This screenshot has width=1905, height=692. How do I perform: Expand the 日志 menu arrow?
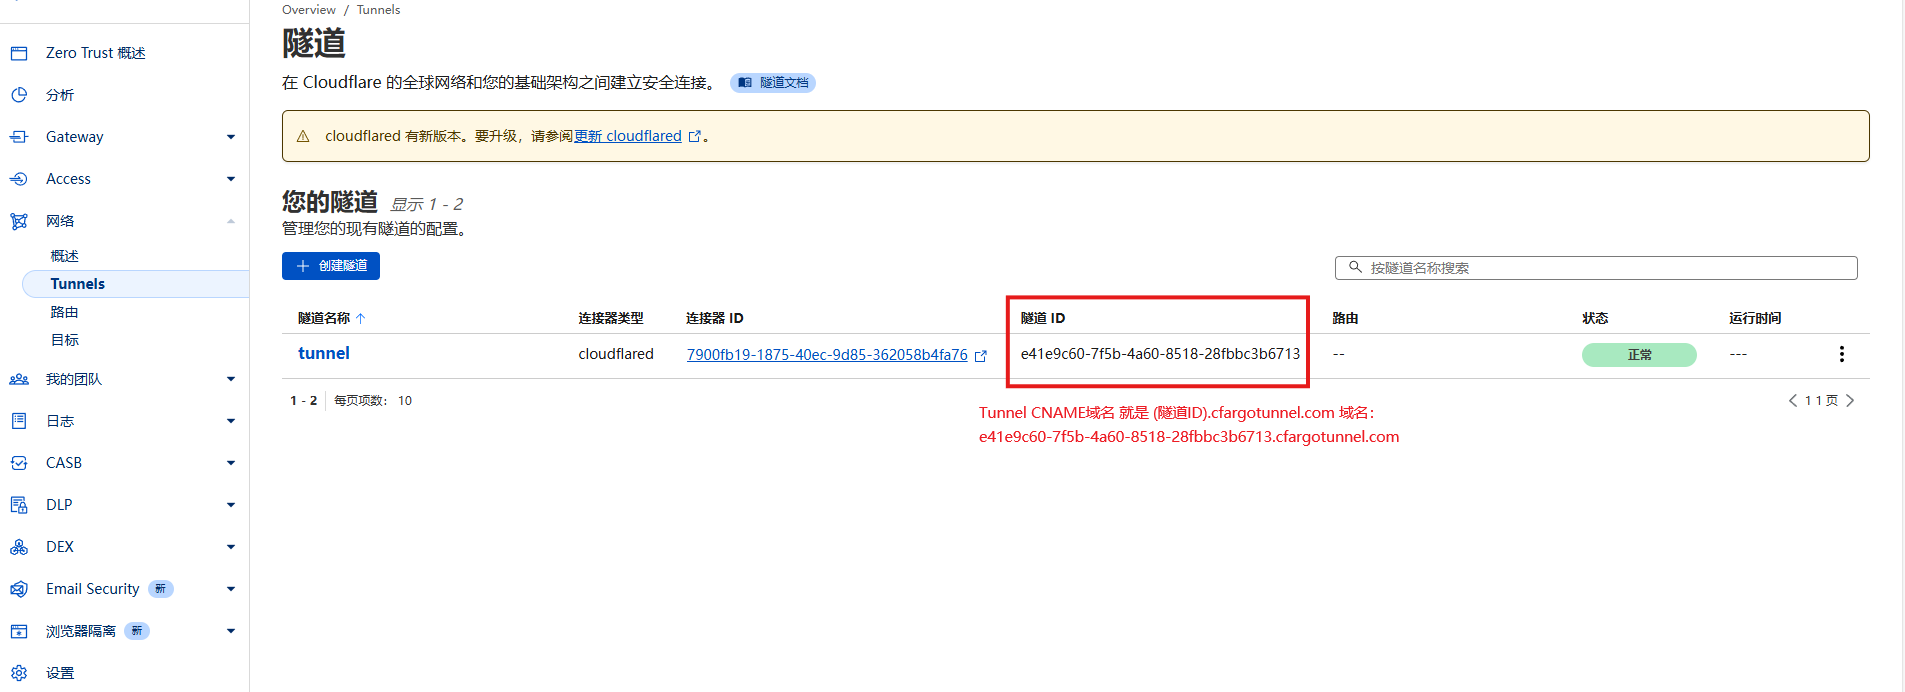(x=231, y=421)
